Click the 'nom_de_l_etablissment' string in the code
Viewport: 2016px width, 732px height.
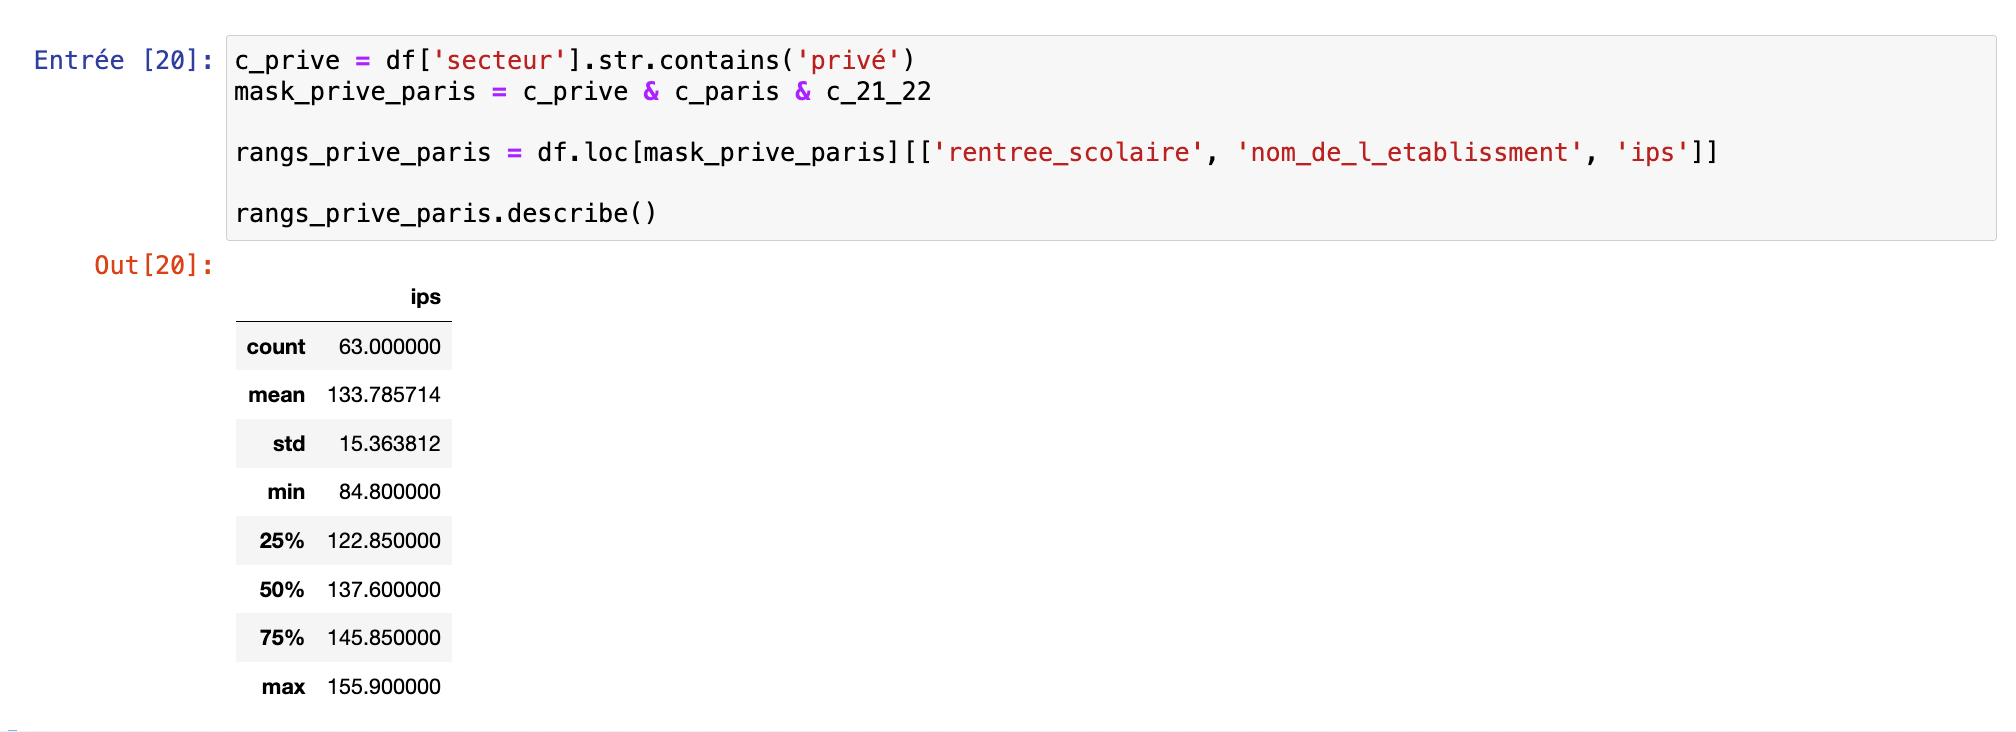[x=1409, y=153]
